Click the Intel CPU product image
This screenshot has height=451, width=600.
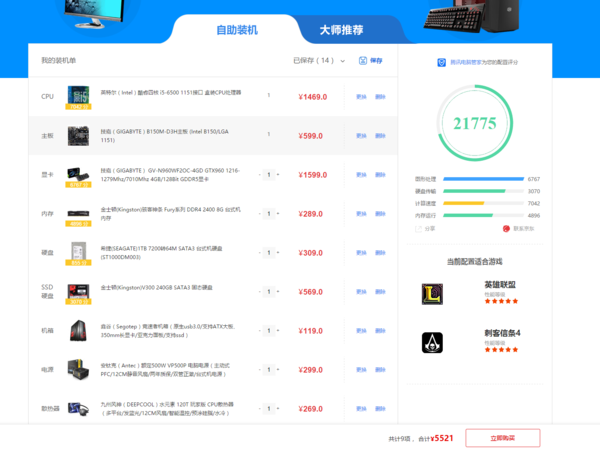click(x=77, y=96)
